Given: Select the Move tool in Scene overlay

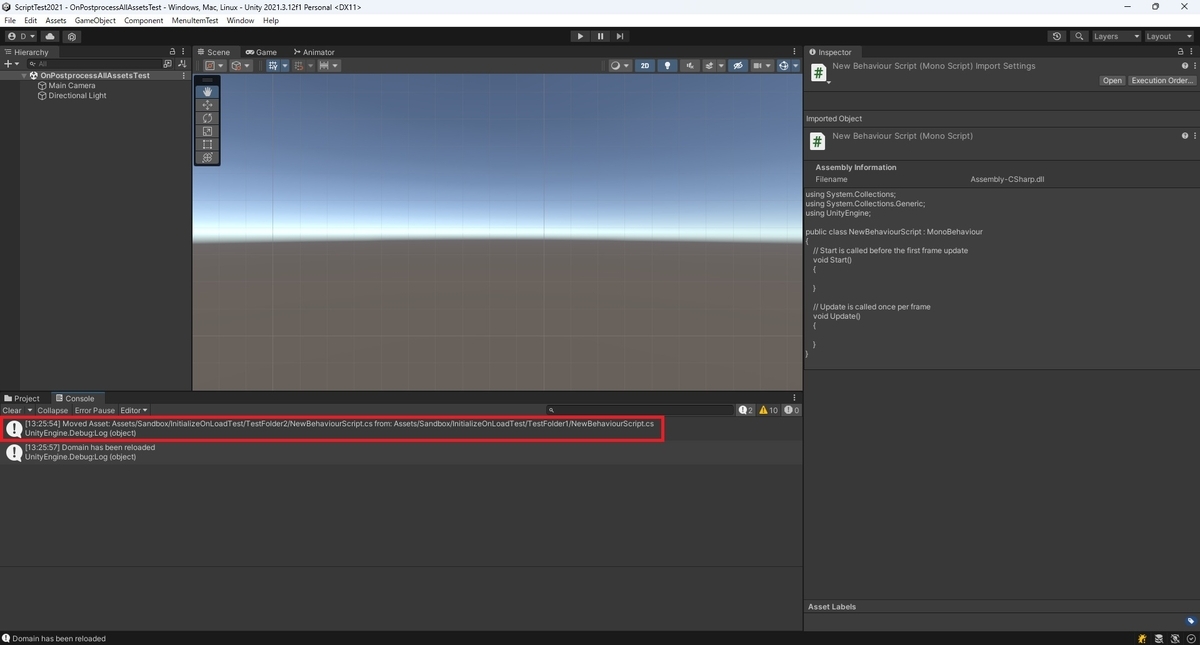Looking at the screenshot, I should pos(207,105).
